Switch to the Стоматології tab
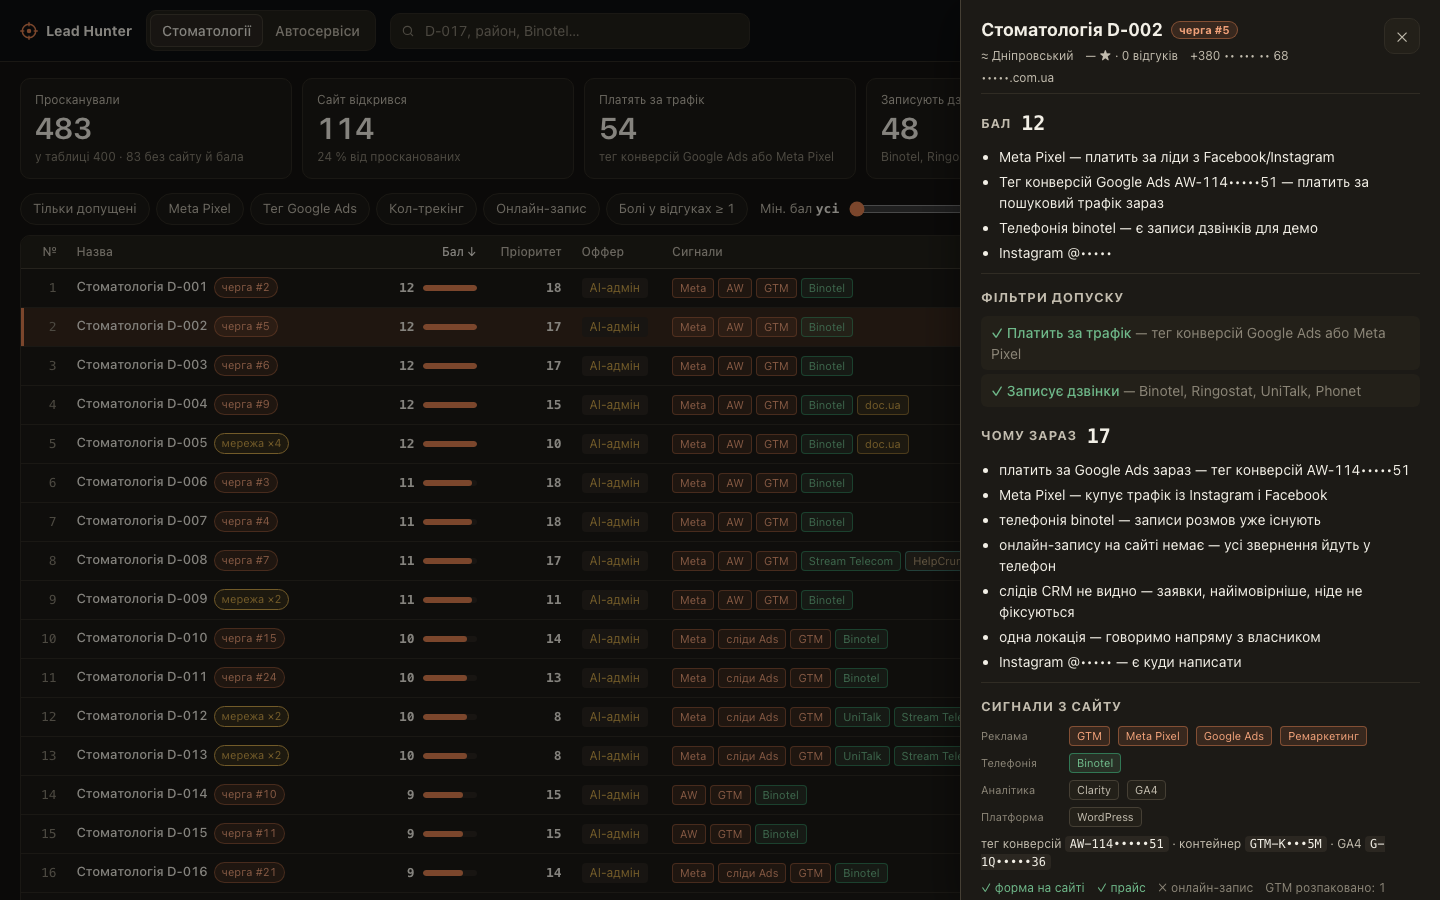1440x900 pixels. coord(207,31)
